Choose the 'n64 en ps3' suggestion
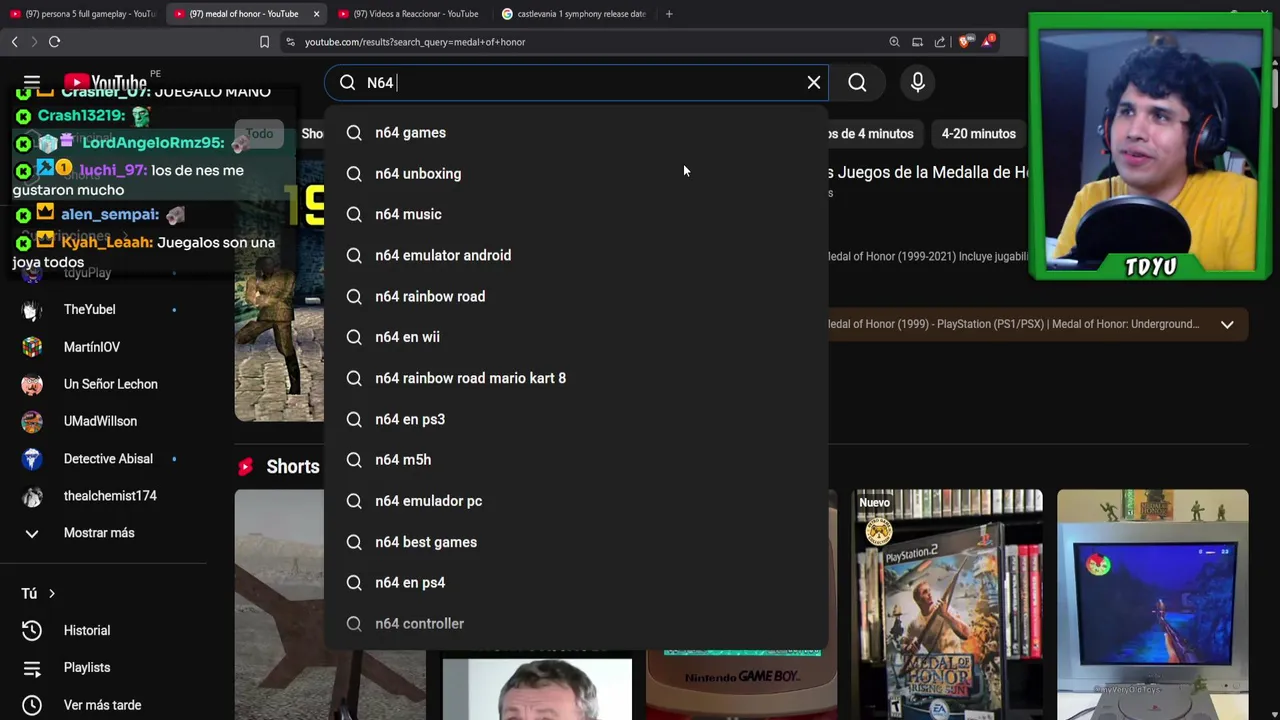Image resolution: width=1280 pixels, height=720 pixels. pos(576,419)
